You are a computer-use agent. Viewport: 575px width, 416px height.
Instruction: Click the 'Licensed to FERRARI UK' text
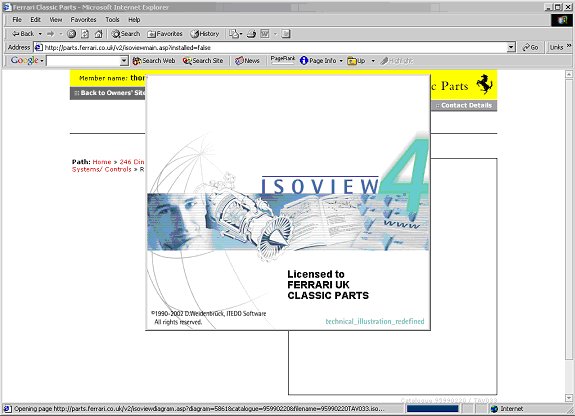coord(318,280)
